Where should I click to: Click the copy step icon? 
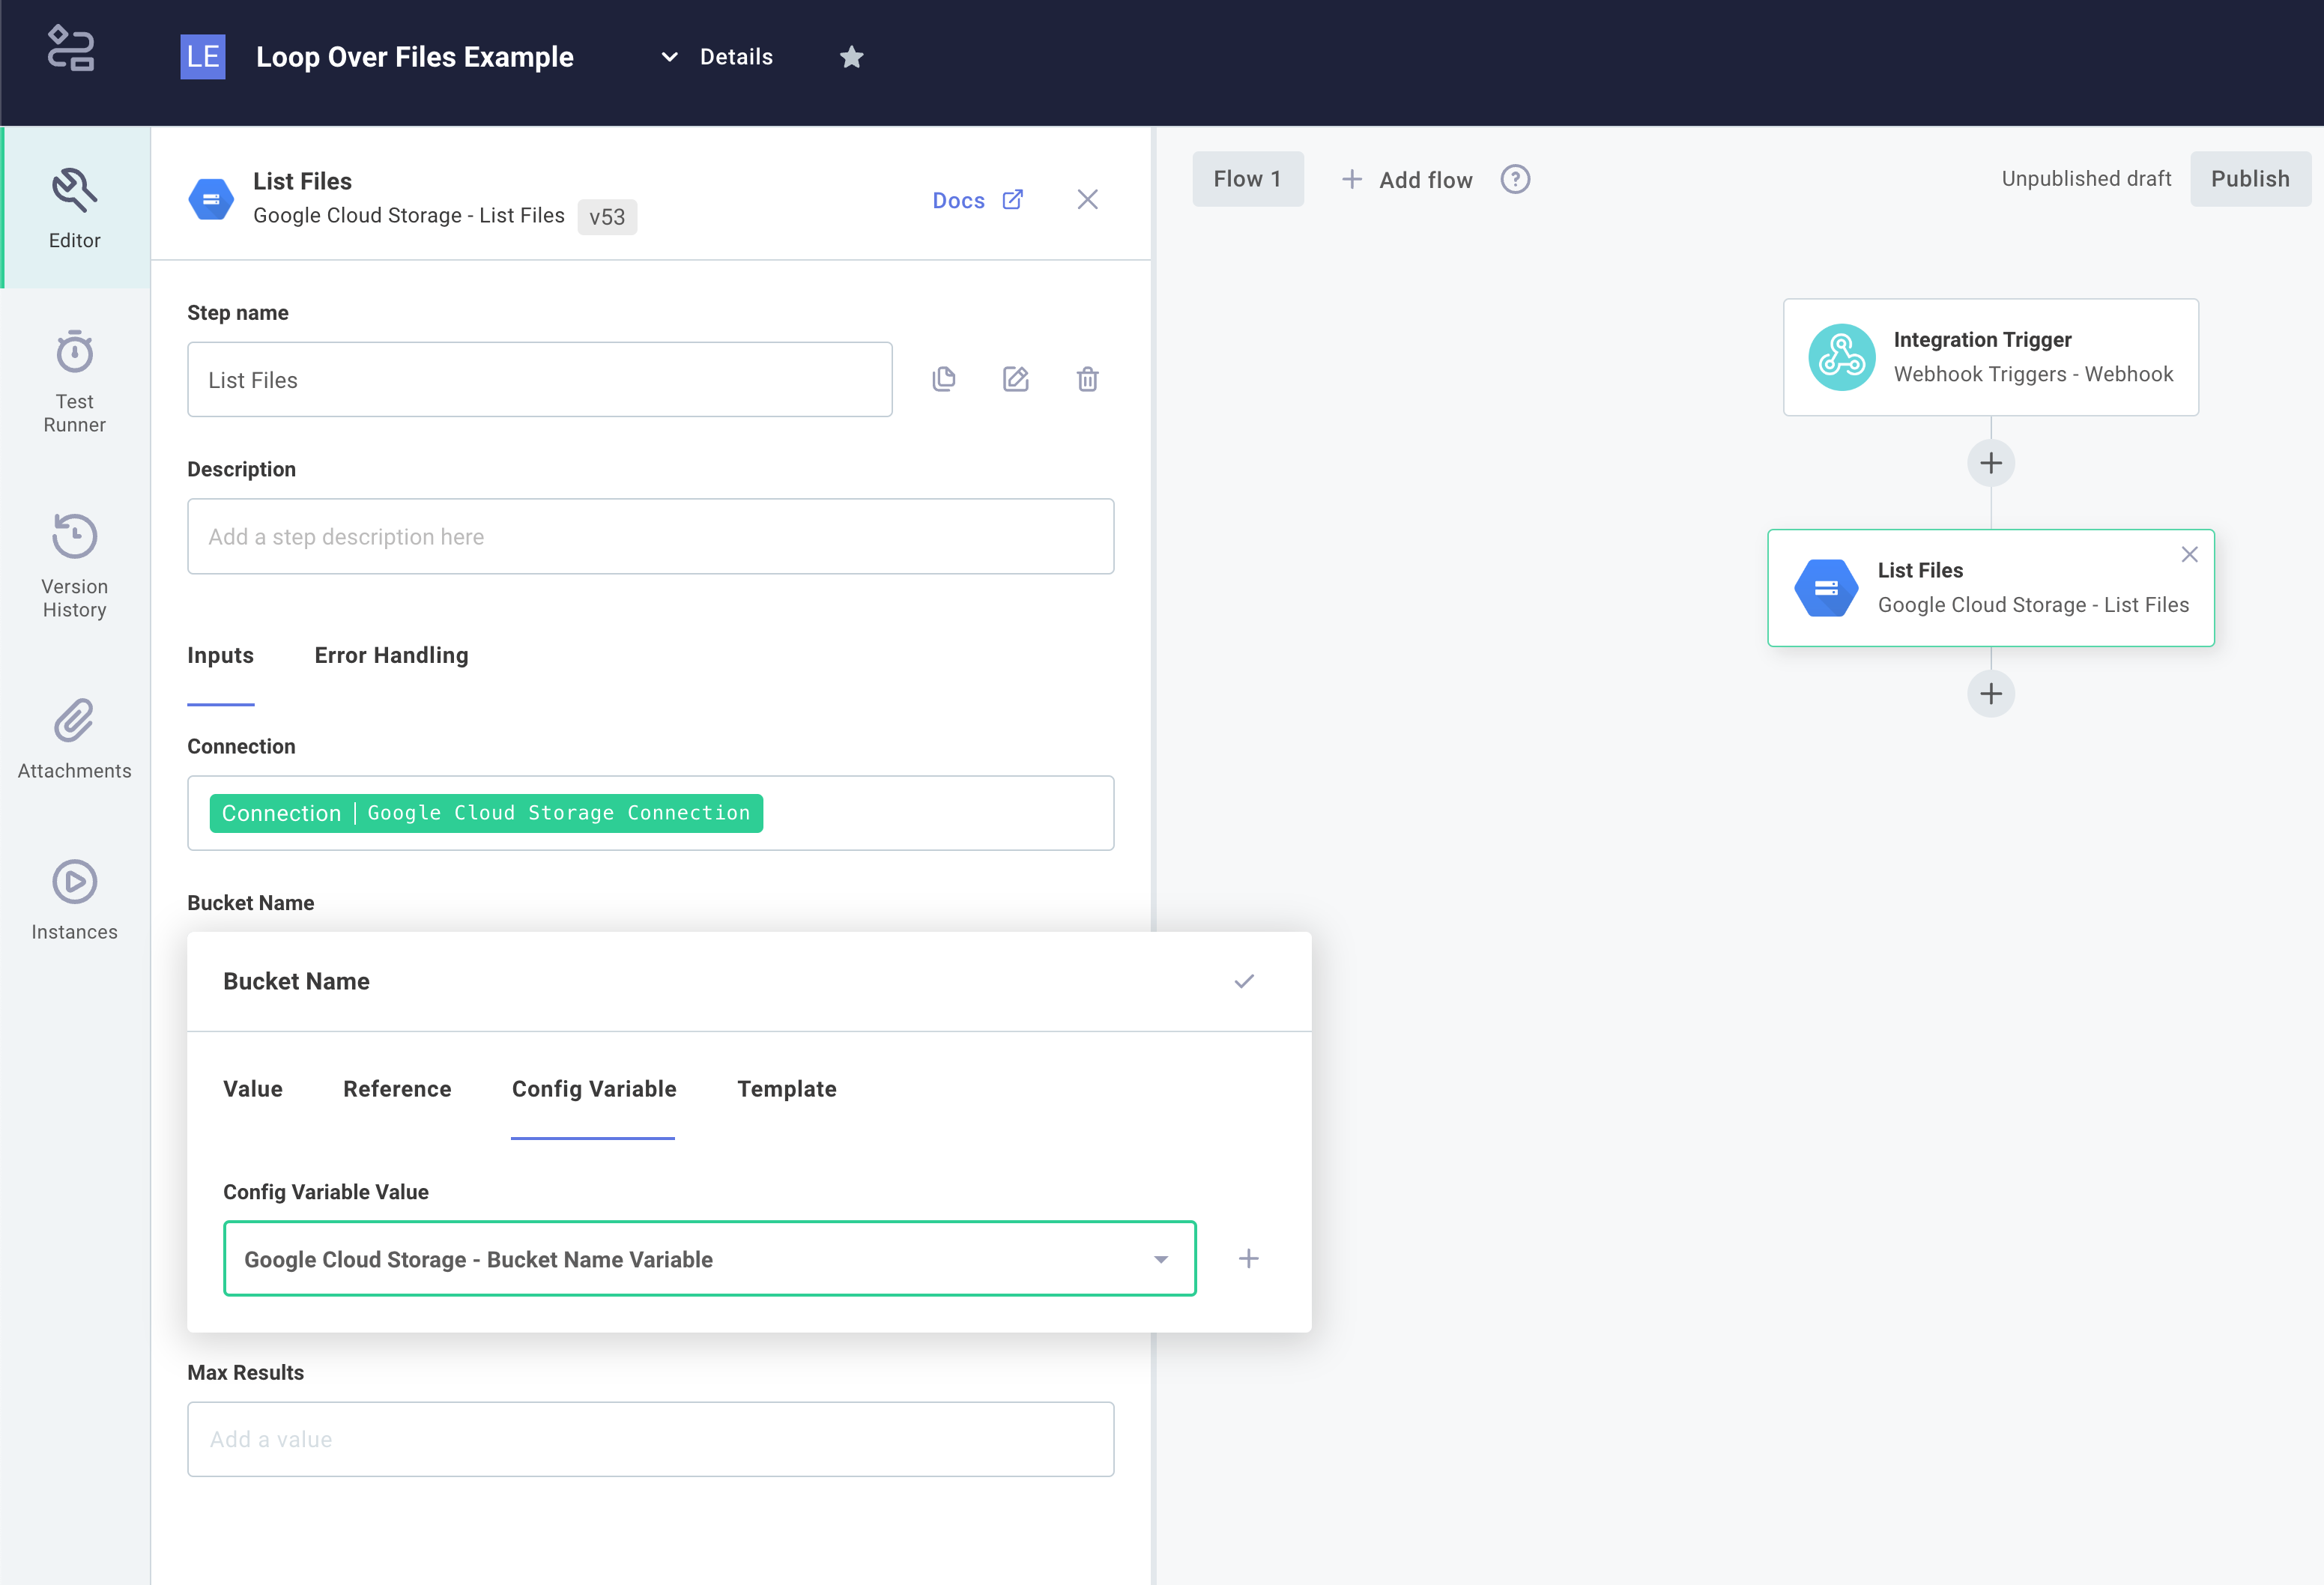pos(944,379)
